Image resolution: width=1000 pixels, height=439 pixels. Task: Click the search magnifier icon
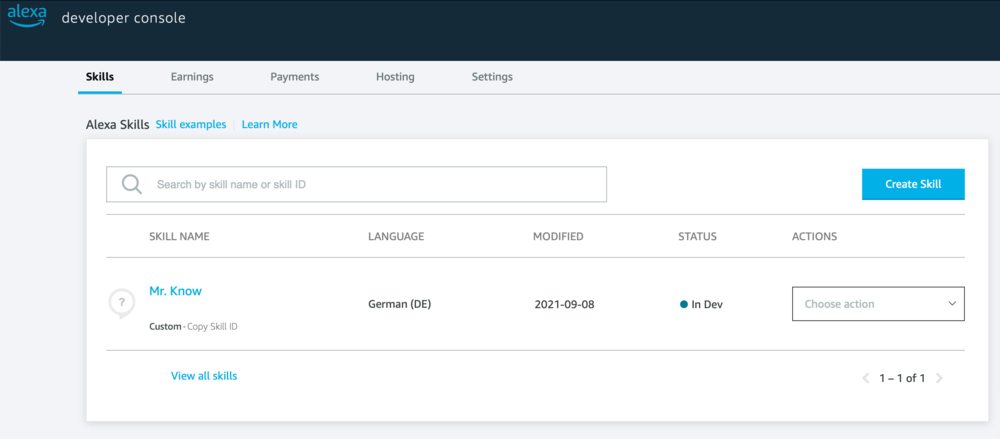(131, 184)
